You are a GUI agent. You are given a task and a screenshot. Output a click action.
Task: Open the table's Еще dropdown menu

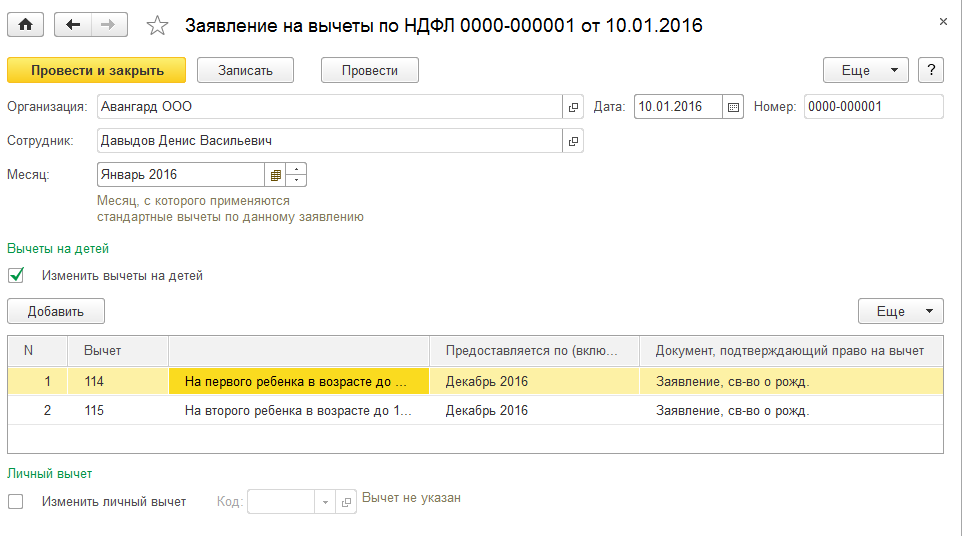point(900,311)
